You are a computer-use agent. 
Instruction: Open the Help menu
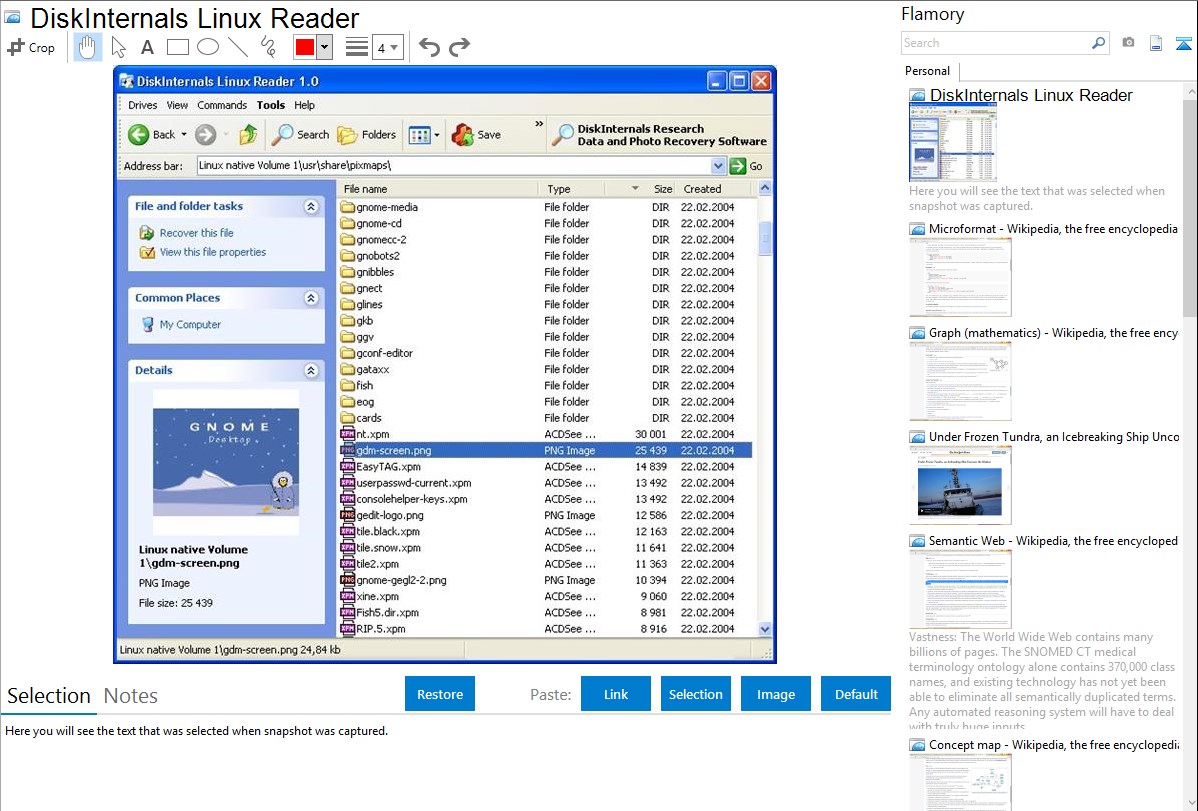click(304, 105)
